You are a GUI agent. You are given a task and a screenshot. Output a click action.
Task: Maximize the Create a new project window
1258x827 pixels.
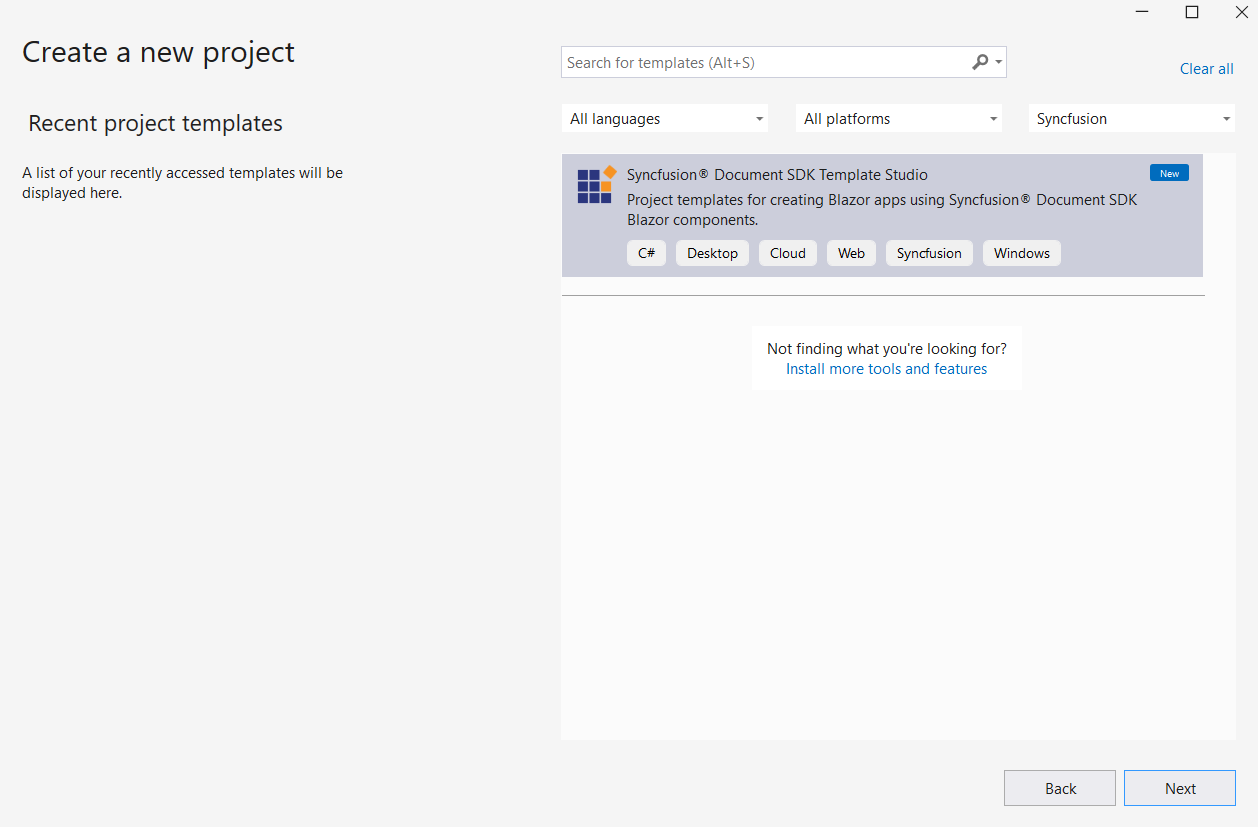(x=1192, y=12)
